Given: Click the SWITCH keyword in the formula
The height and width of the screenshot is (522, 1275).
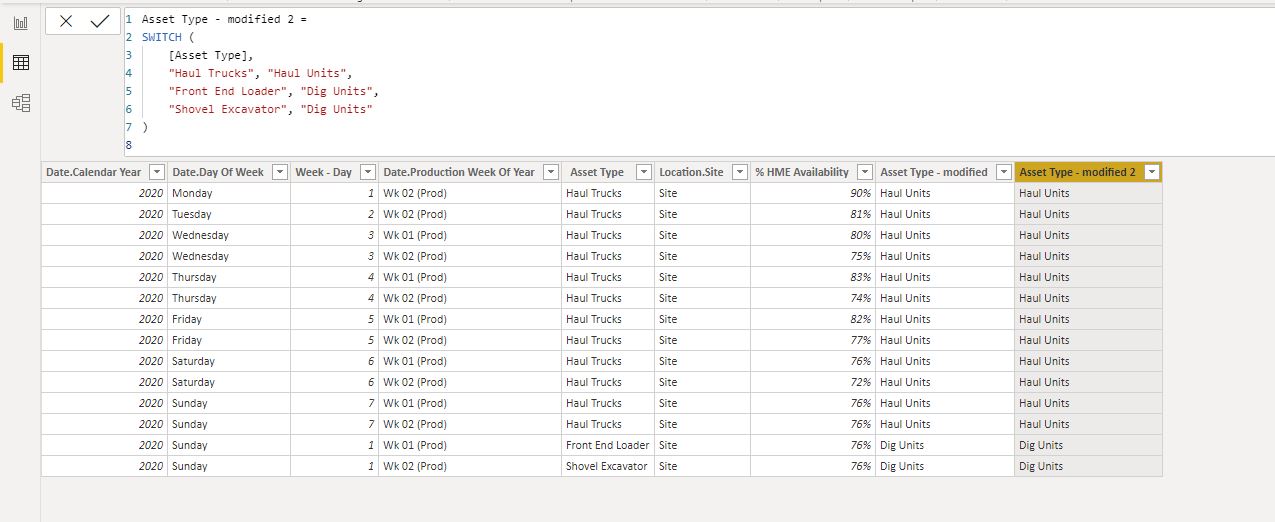Looking at the screenshot, I should coord(162,37).
